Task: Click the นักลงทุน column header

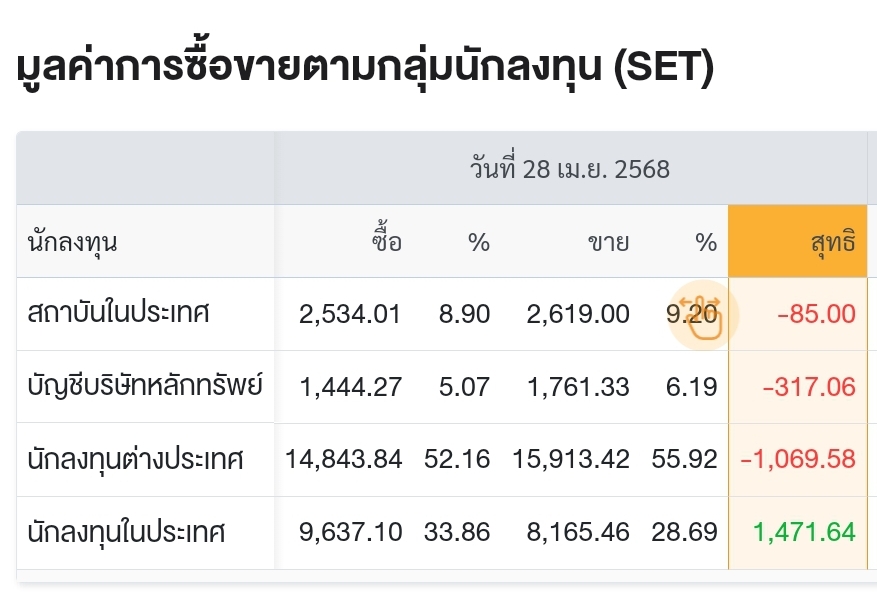Action: tap(73, 242)
